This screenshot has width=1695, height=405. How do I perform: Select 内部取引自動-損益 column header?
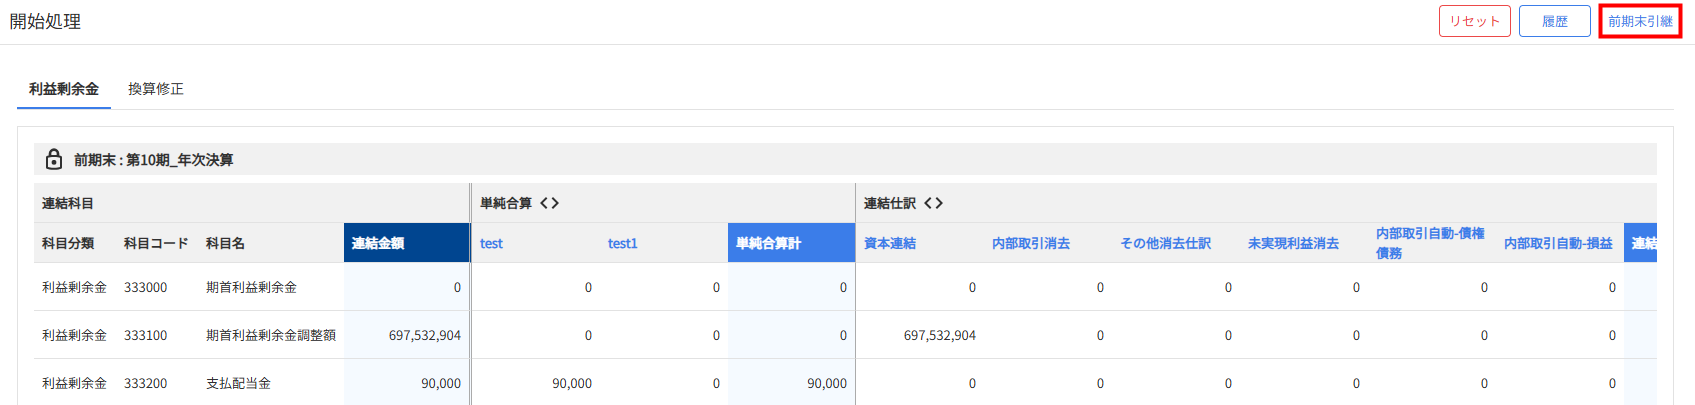point(1558,243)
